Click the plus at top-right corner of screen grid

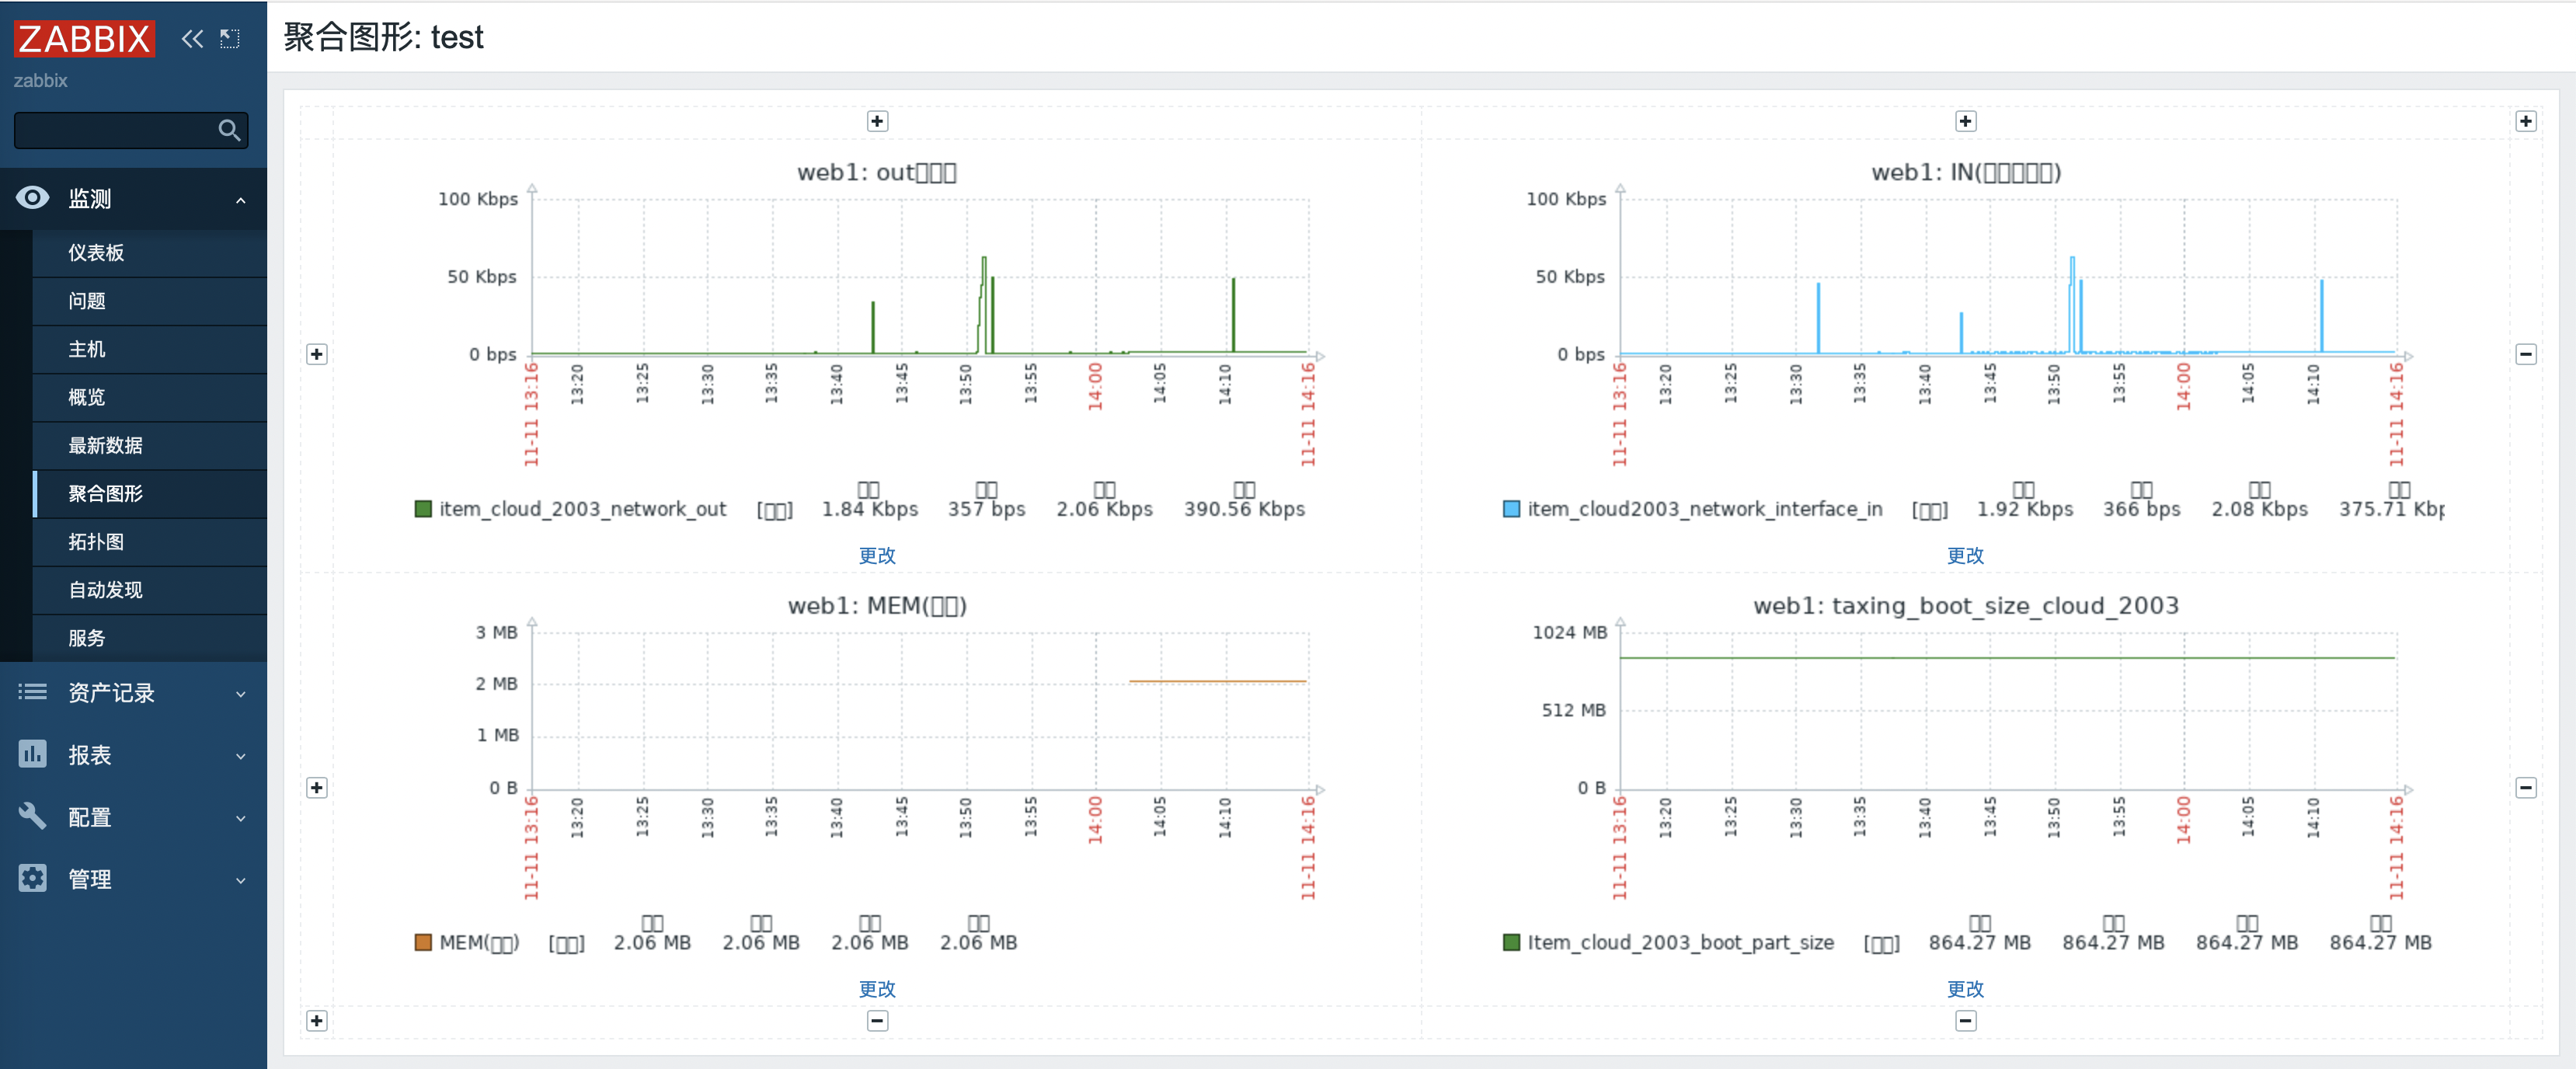(2526, 121)
